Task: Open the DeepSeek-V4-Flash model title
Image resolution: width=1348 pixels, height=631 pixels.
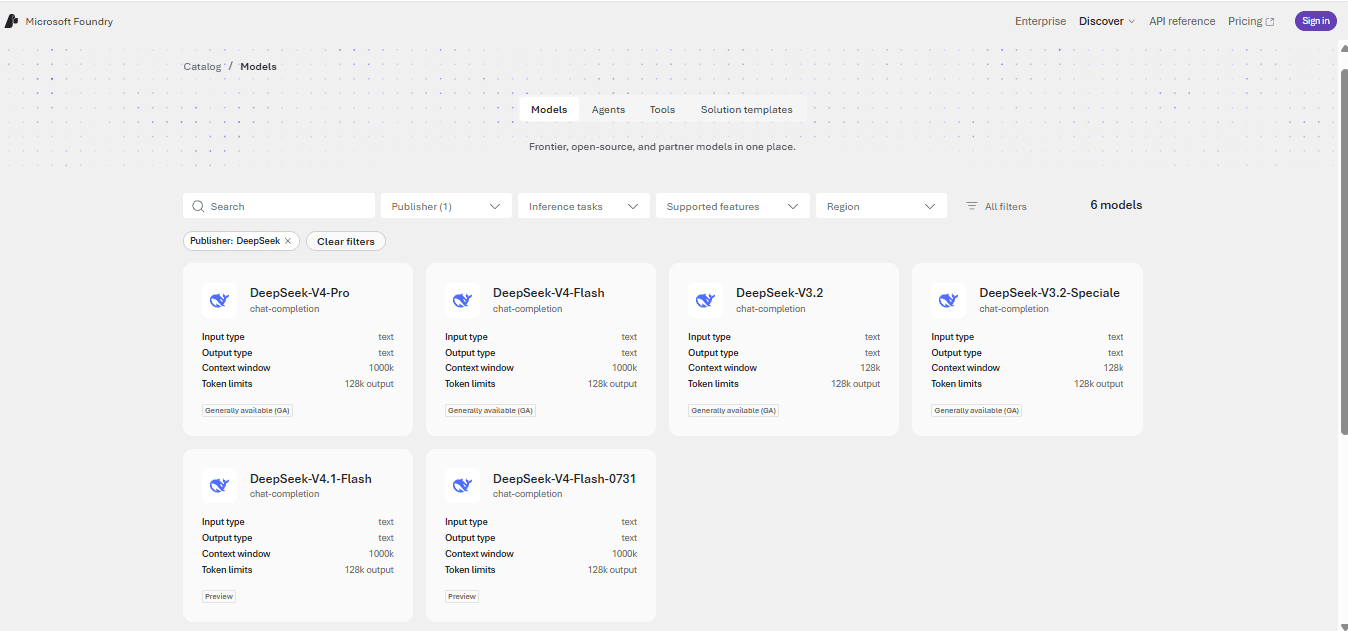Action: coord(548,293)
